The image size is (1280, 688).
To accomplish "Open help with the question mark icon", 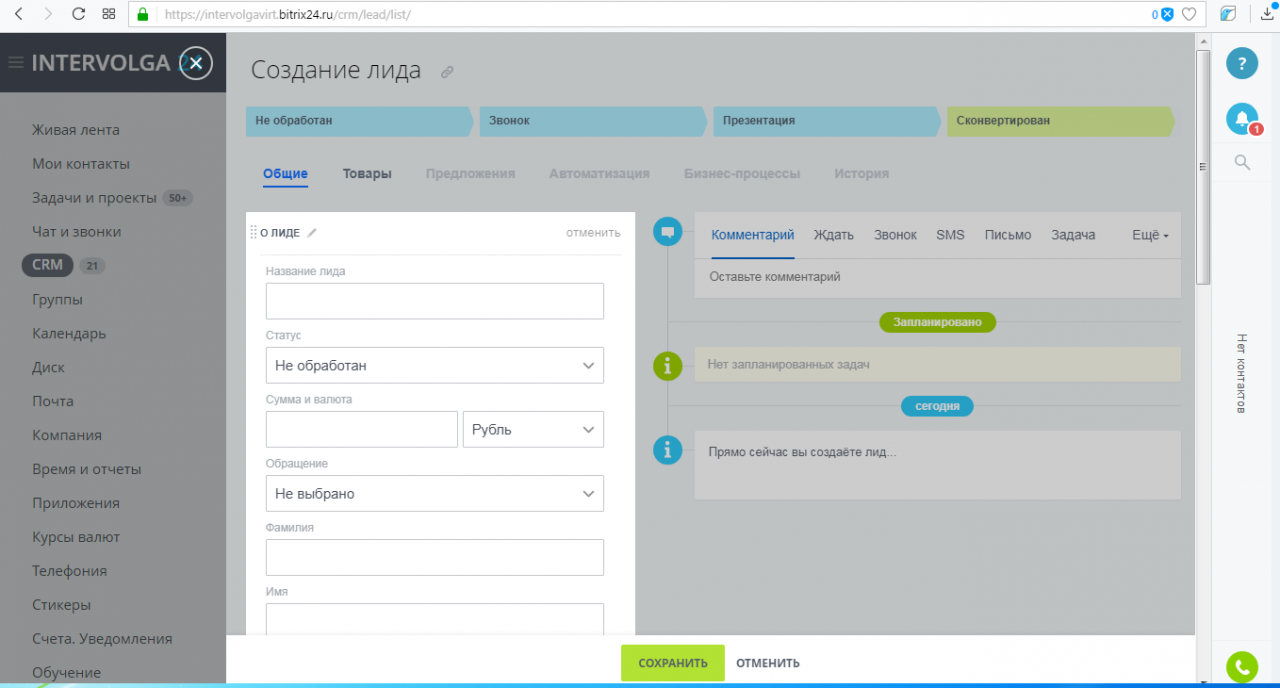I will 1242,63.
